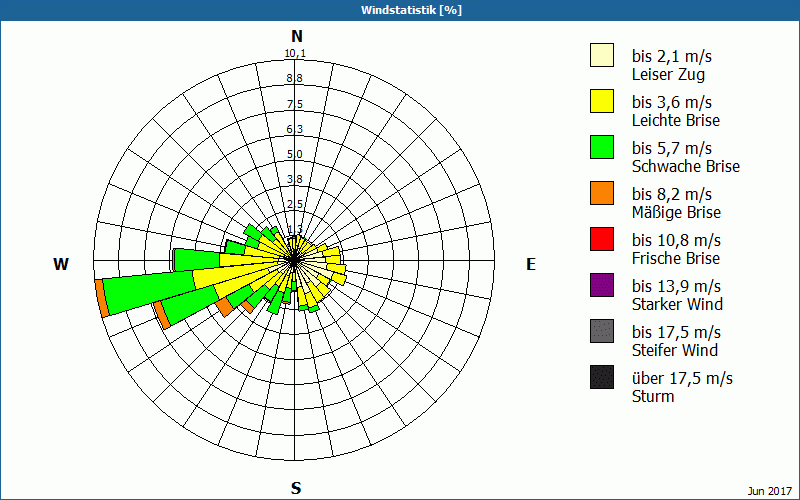This screenshot has height=500, width=800.
Task: Click the '2,5' radial scale value
Action: 294,204
